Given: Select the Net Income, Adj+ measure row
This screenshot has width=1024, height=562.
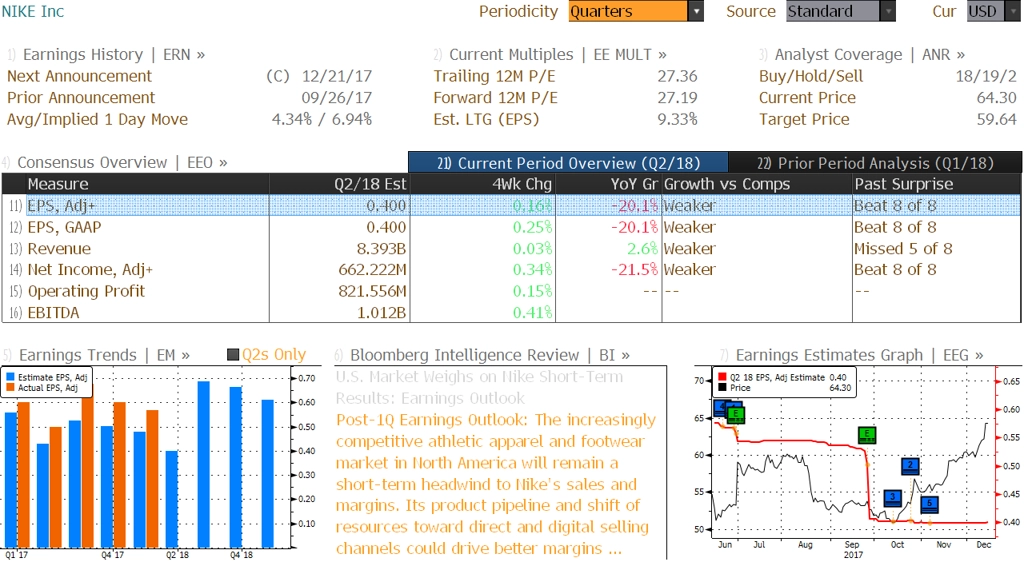Looking at the screenshot, I should click(511, 270).
